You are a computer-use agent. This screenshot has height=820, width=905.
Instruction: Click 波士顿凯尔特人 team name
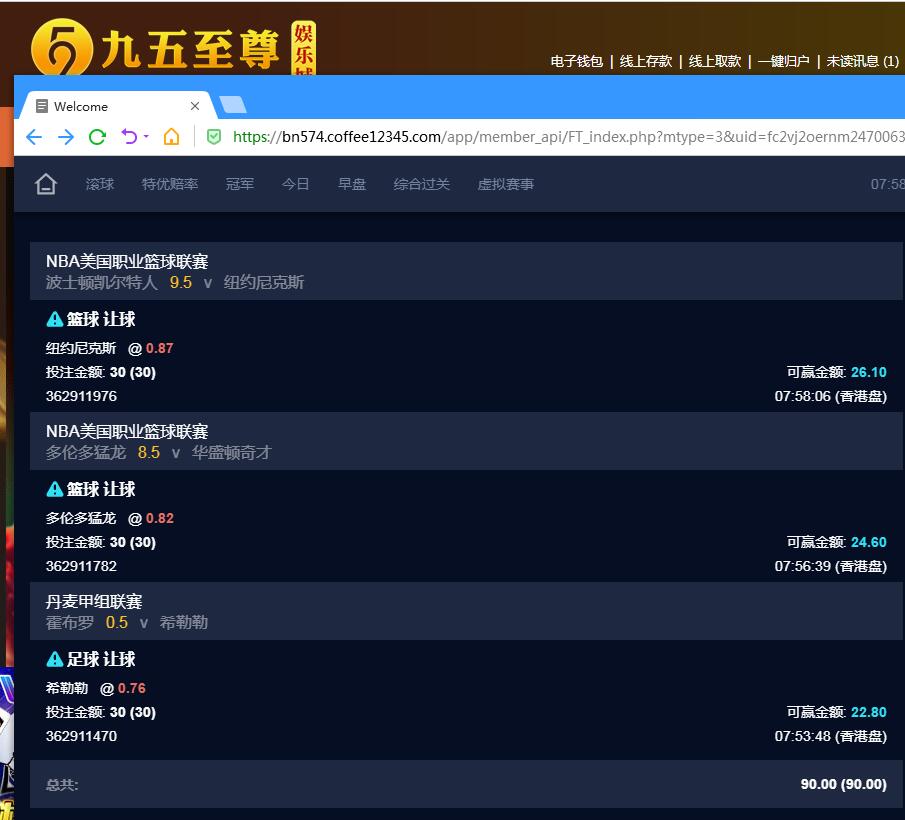[102, 282]
